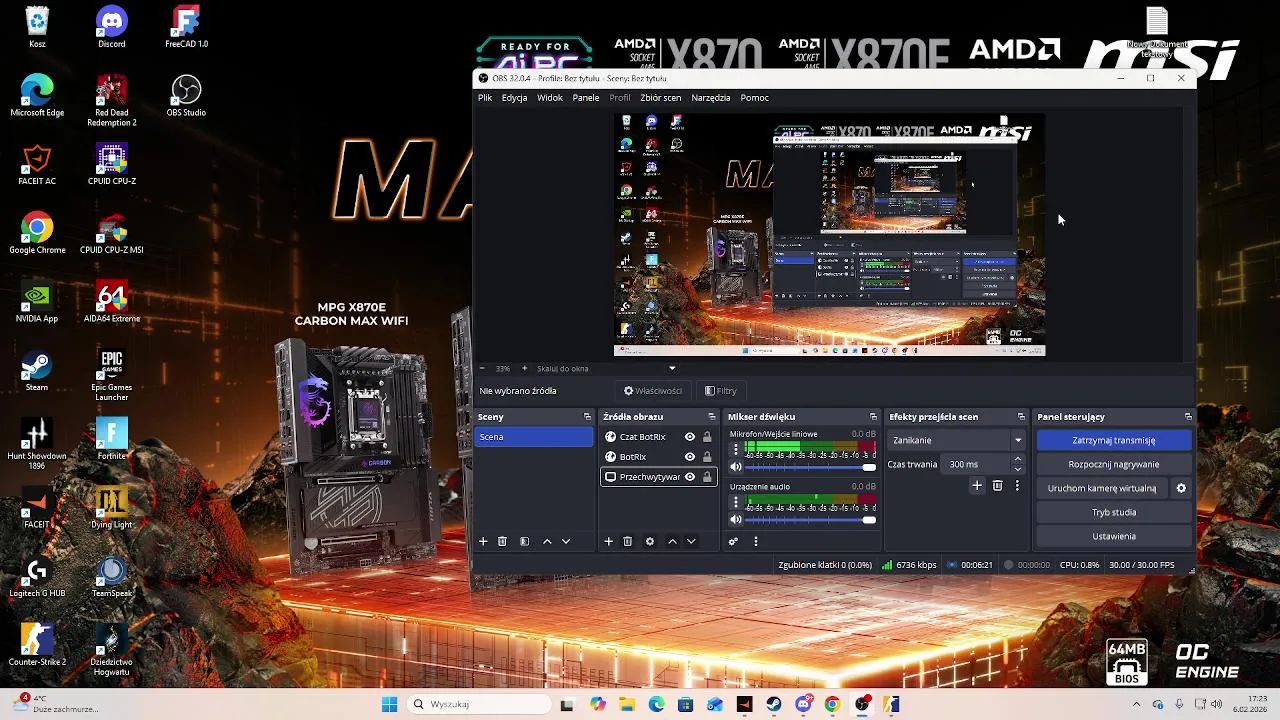The height and width of the screenshot is (720, 1280).
Task: Unlock the Przechwytywanie screen capture source
Action: click(x=707, y=477)
